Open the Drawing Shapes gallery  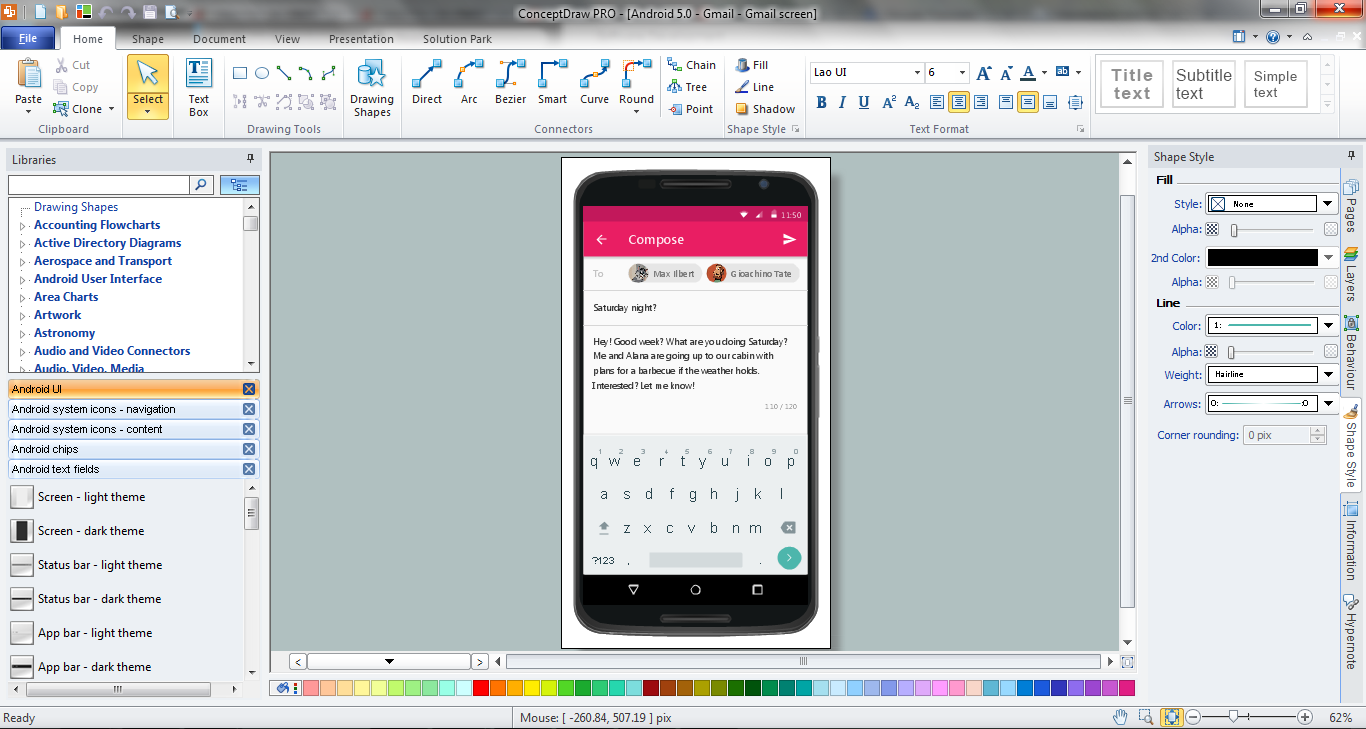coord(372,88)
